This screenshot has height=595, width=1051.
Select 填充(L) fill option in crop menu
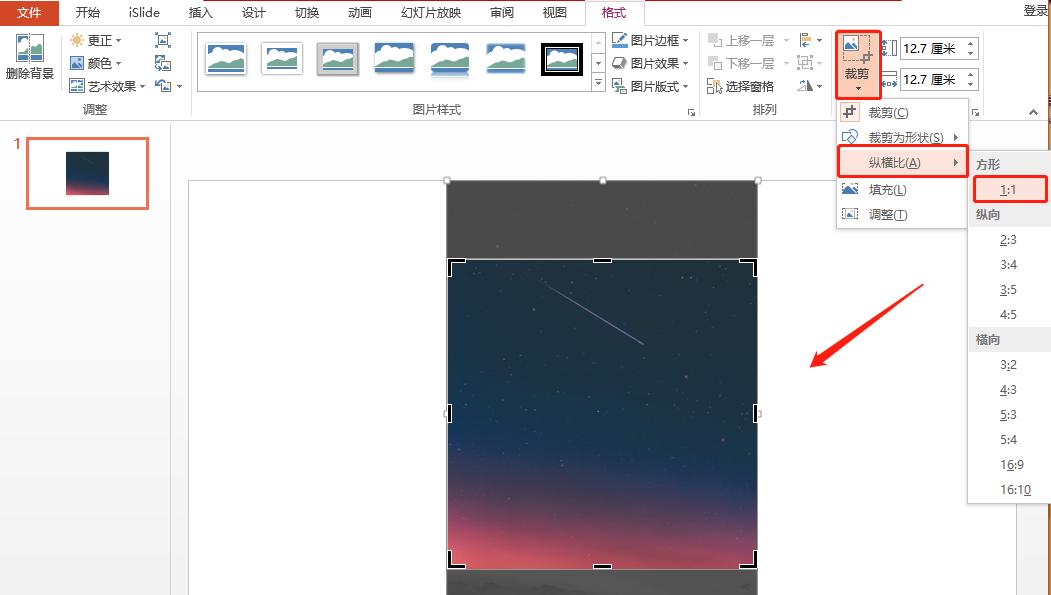click(887, 190)
